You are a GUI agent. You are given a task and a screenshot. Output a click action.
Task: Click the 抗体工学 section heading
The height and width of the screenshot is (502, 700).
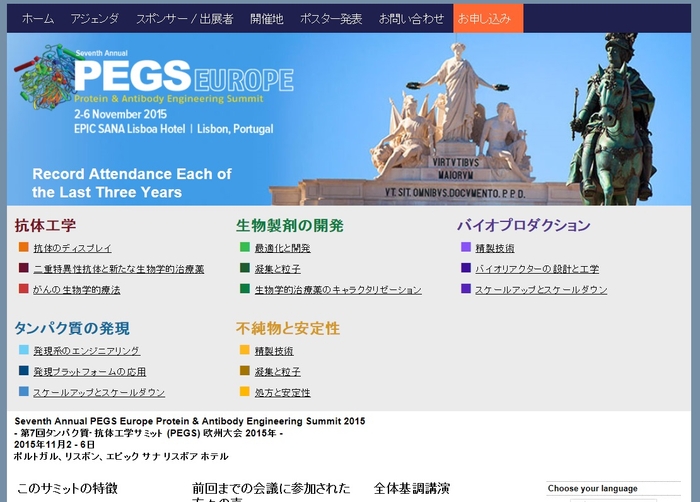point(45,226)
